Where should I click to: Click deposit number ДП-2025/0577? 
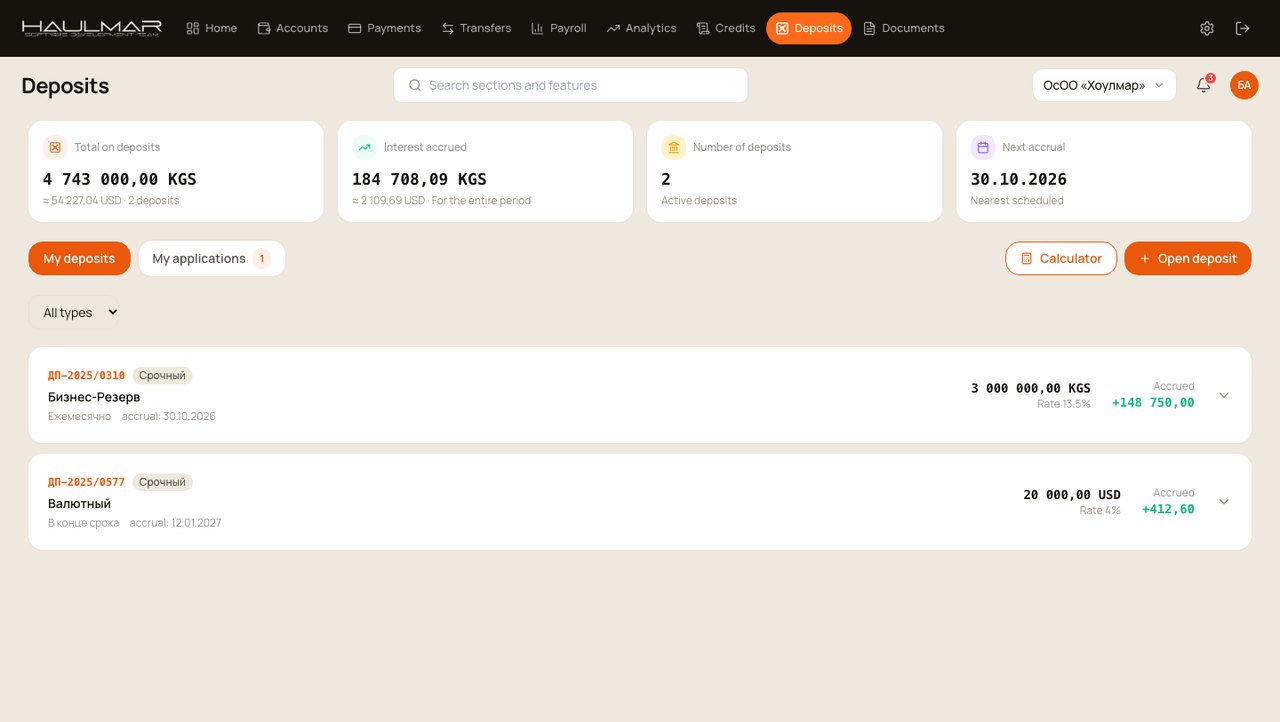point(86,482)
